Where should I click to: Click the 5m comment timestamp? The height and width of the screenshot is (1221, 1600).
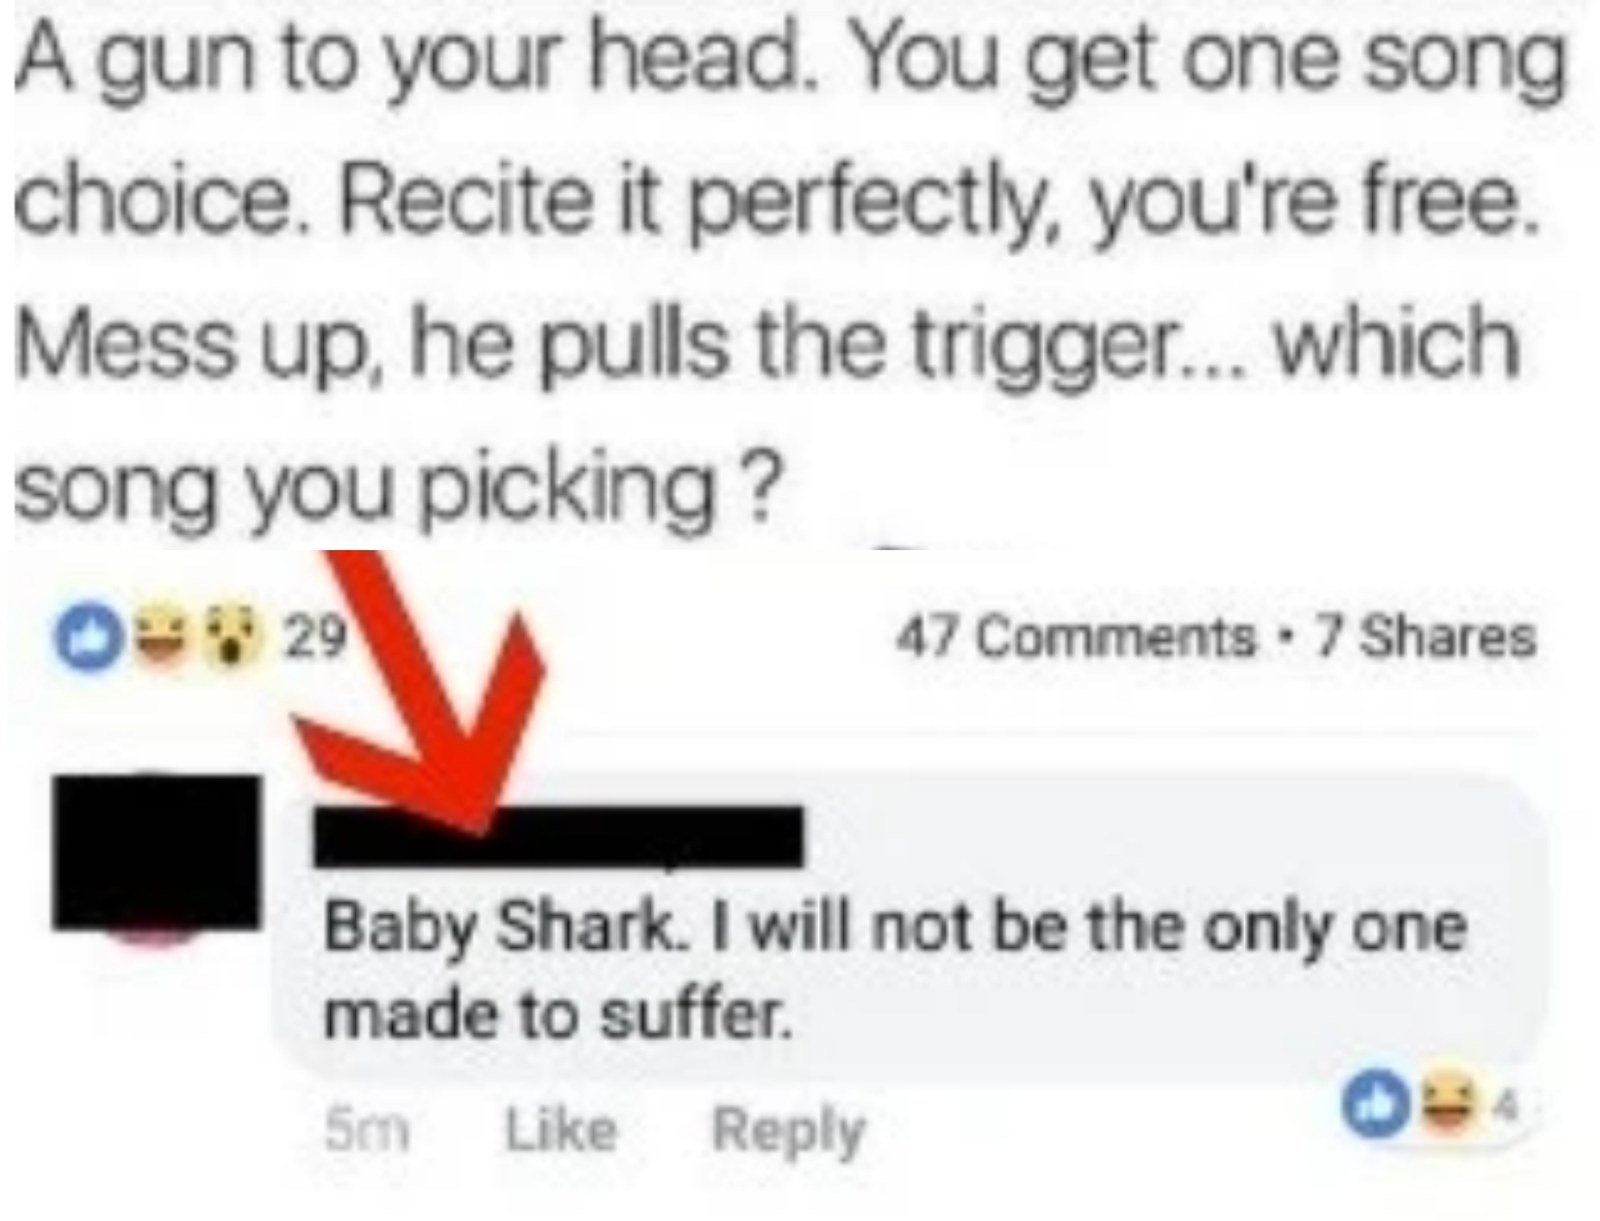click(x=368, y=1131)
